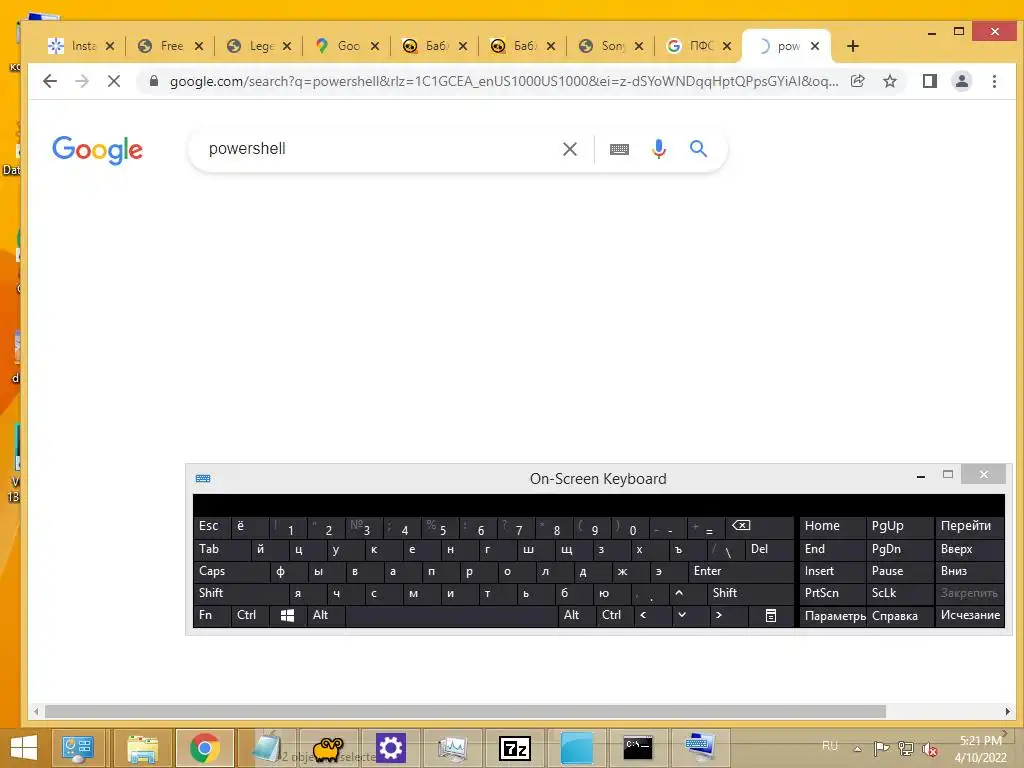1024x768 pixels.
Task: Tap Tab key on On-Screen Keyboard
Action: coord(221,549)
